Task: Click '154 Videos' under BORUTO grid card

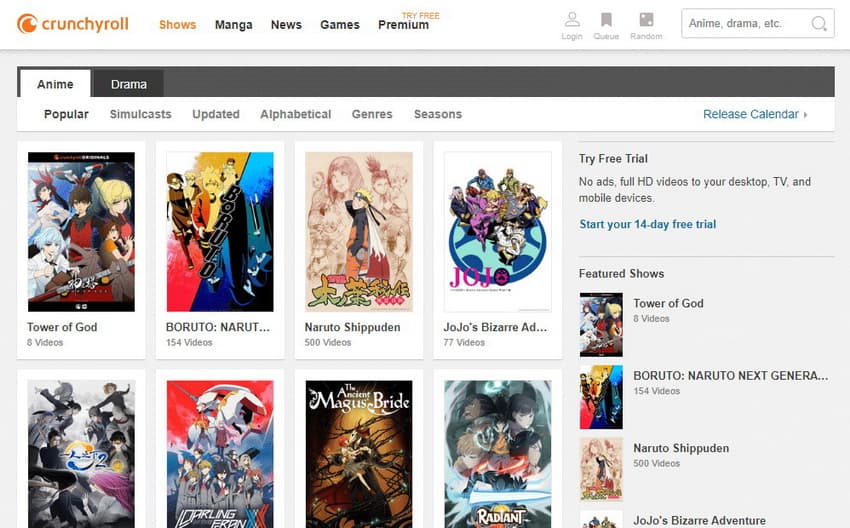Action: [189, 343]
